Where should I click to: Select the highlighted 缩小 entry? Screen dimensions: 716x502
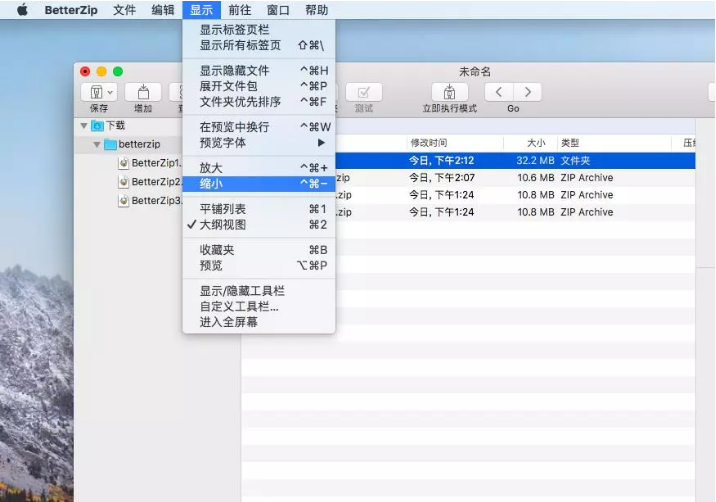(258, 184)
